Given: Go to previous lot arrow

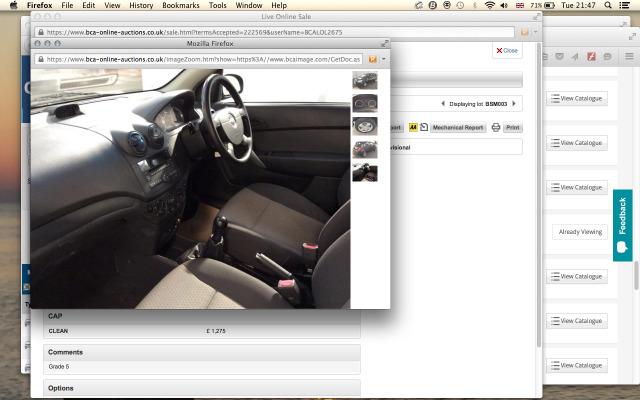Looking at the screenshot, I should (443, 104).
